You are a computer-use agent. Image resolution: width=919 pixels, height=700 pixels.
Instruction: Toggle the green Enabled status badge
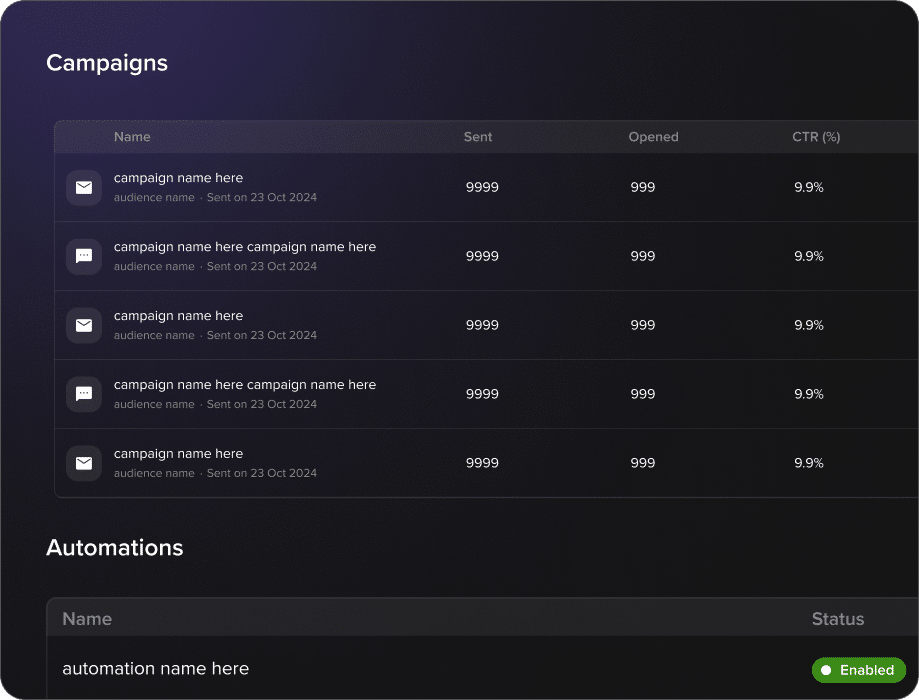pos(858,670)
